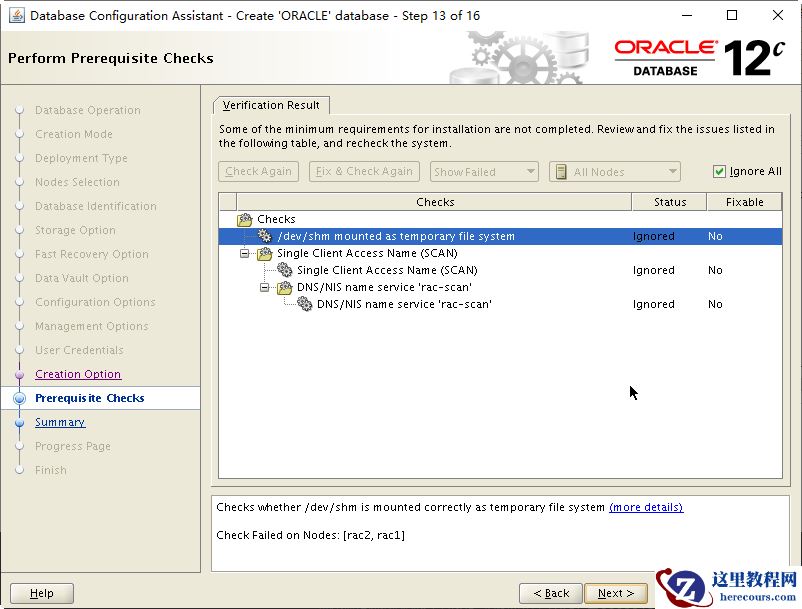This screenshot has width=802, height=609.
Task: Click gear icon of Single Client Access Name check
Action: point(284,269)
